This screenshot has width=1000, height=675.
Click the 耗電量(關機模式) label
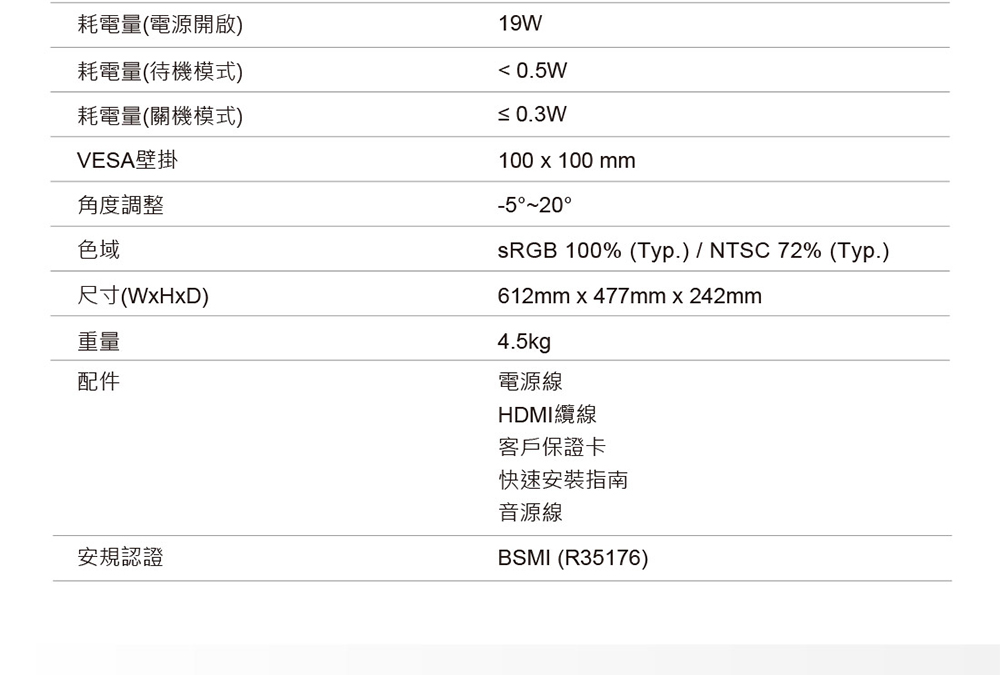coord(159,116)
